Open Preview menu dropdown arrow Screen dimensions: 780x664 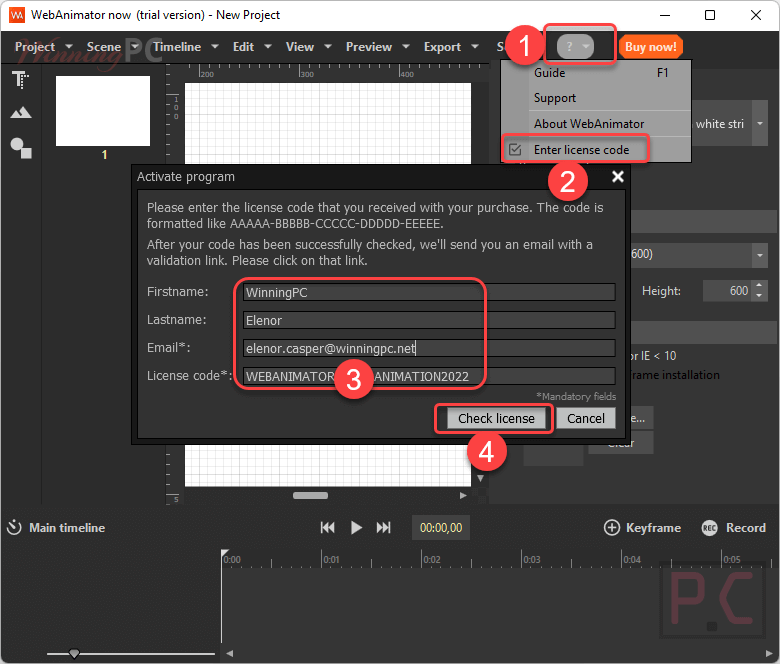pyautogui.click(x=406, y=47)
